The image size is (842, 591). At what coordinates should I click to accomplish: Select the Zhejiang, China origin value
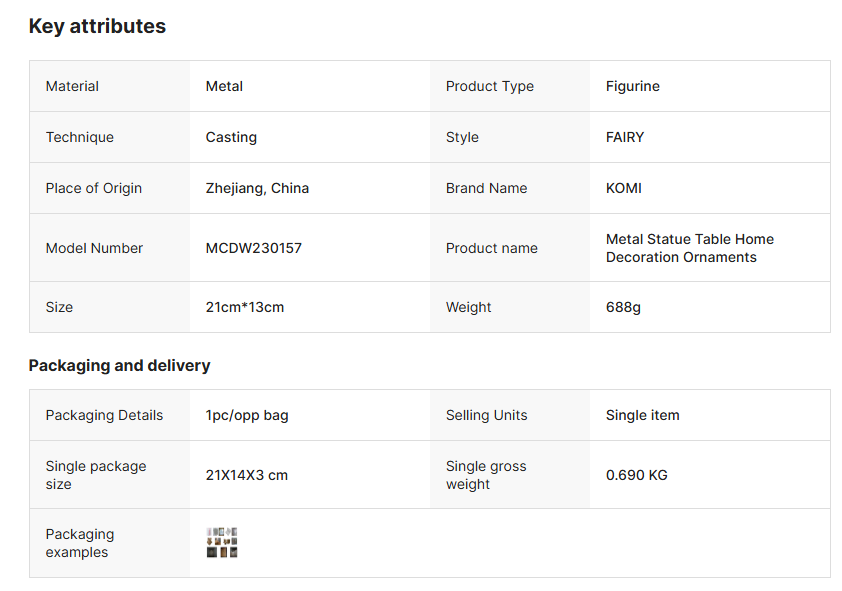(x=257, y=188)
